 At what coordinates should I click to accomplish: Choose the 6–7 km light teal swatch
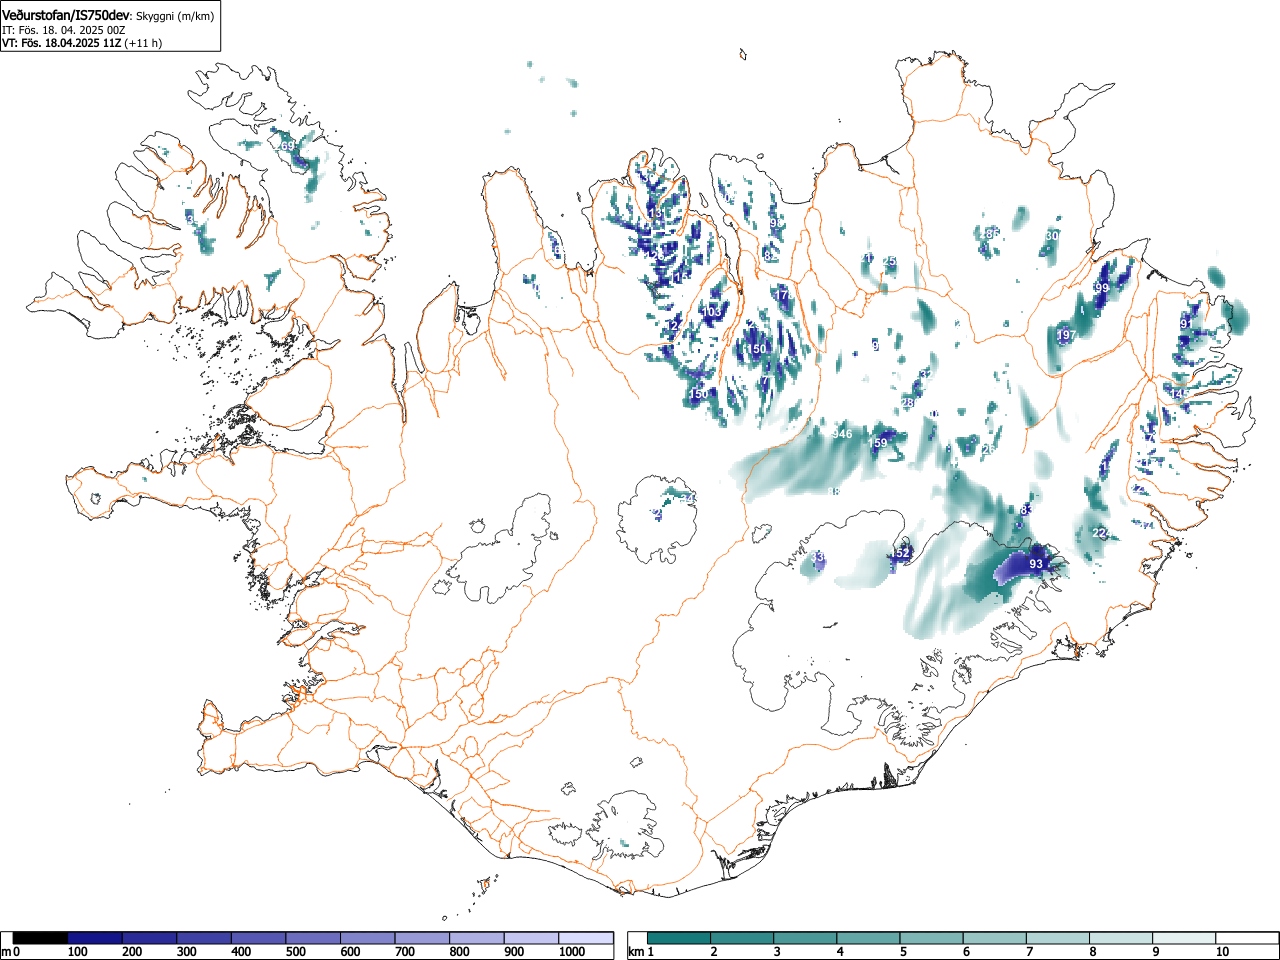click(x=994, y=938)
